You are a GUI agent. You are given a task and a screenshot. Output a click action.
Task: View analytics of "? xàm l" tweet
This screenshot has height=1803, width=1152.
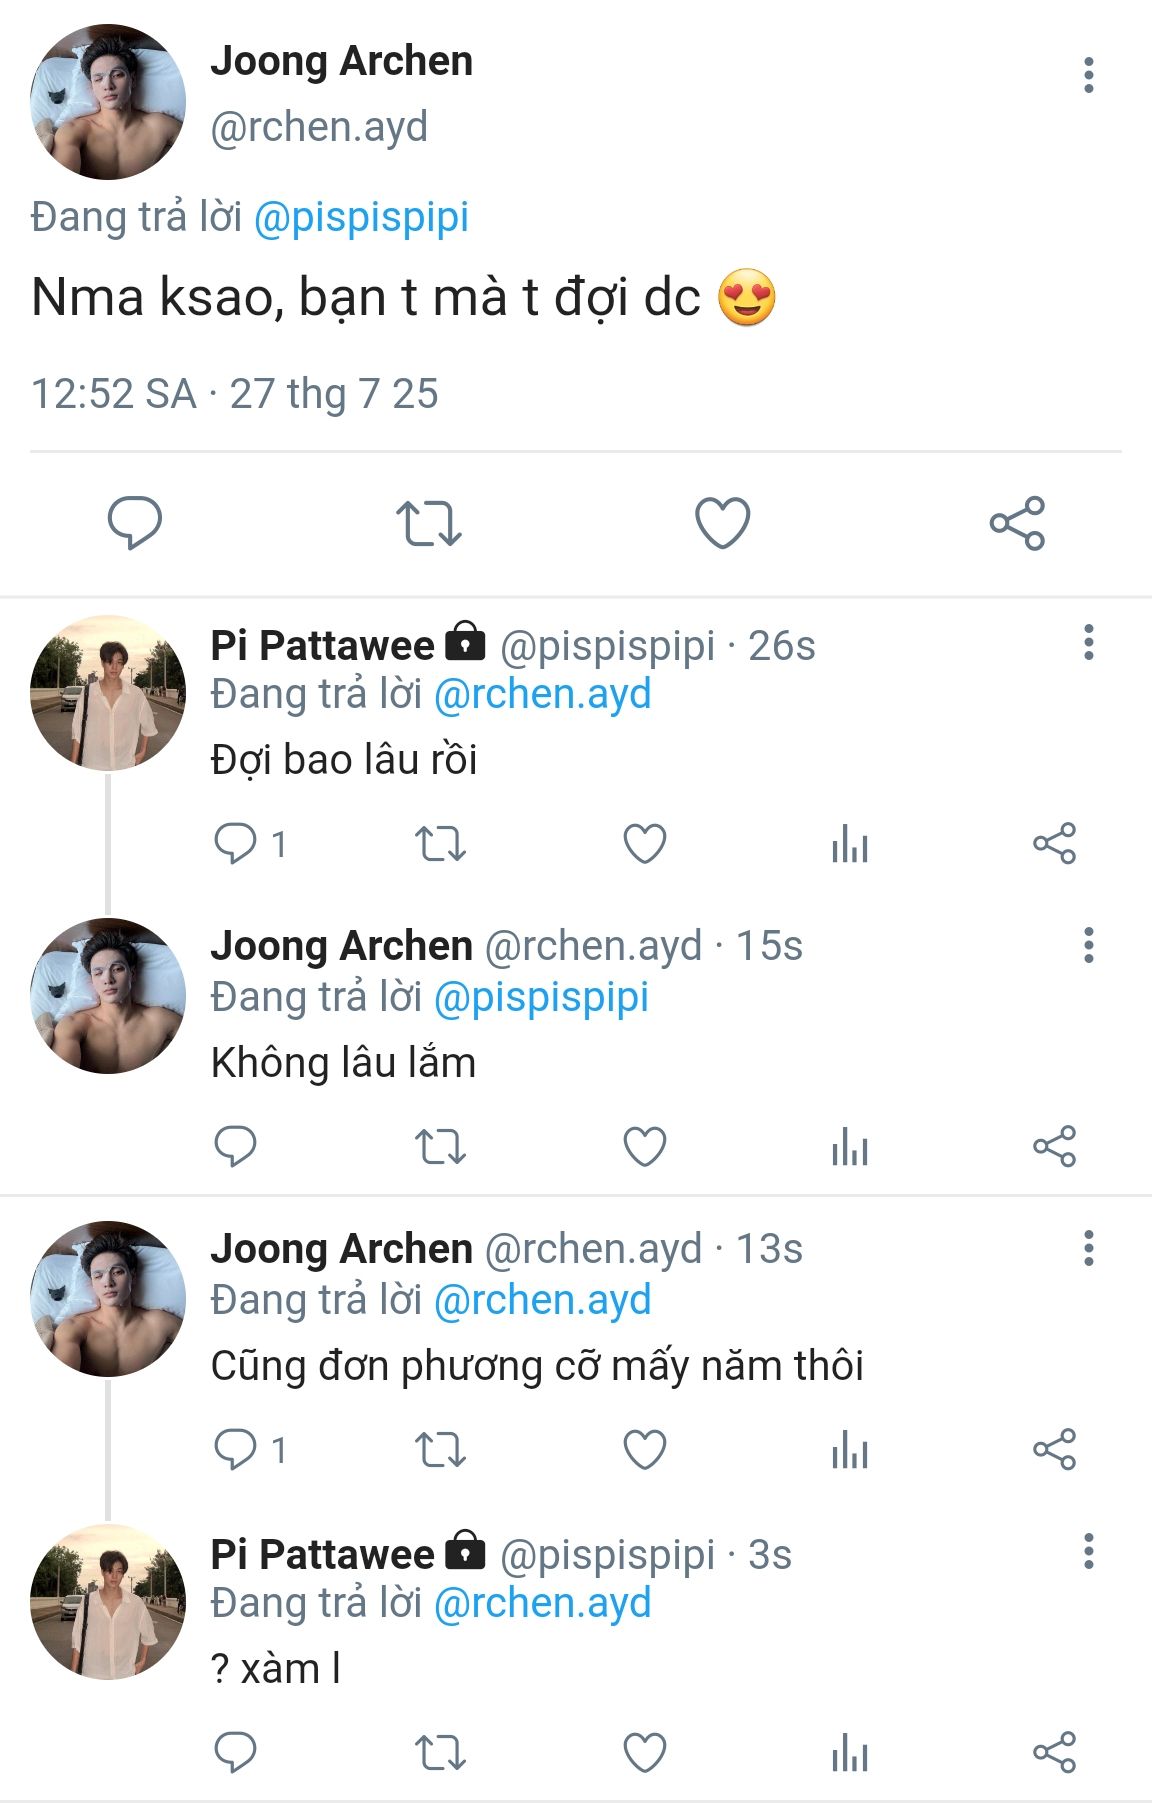point(849,1752)
